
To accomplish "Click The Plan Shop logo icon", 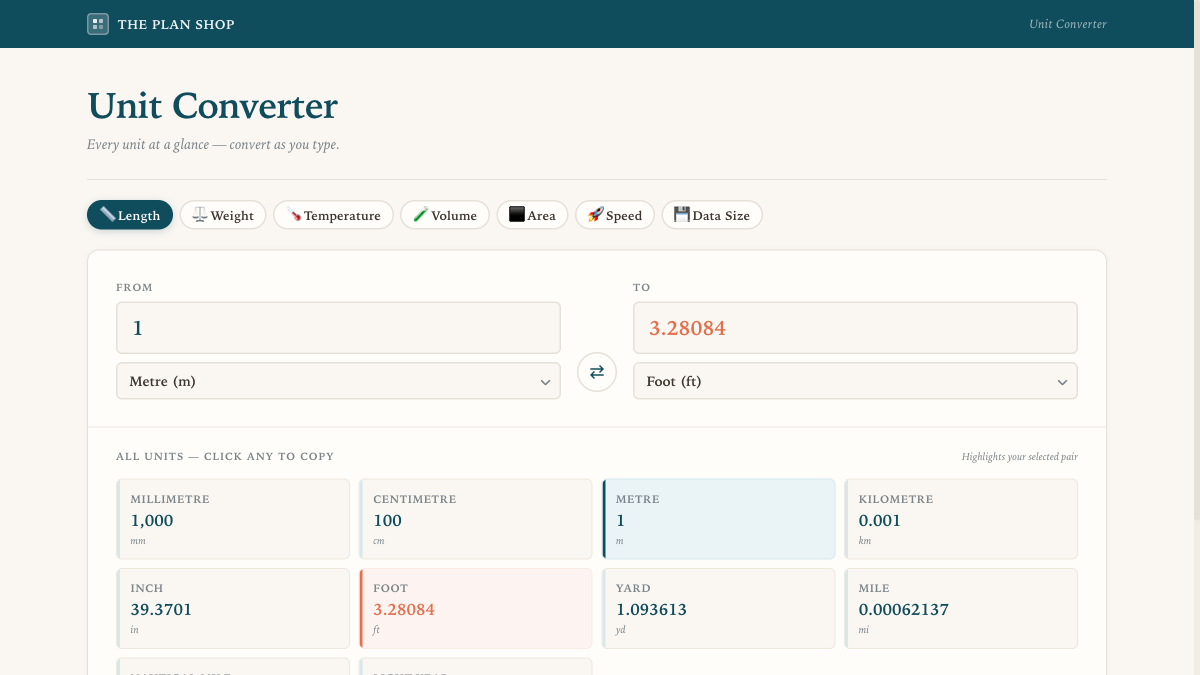I will click(98, 24).
